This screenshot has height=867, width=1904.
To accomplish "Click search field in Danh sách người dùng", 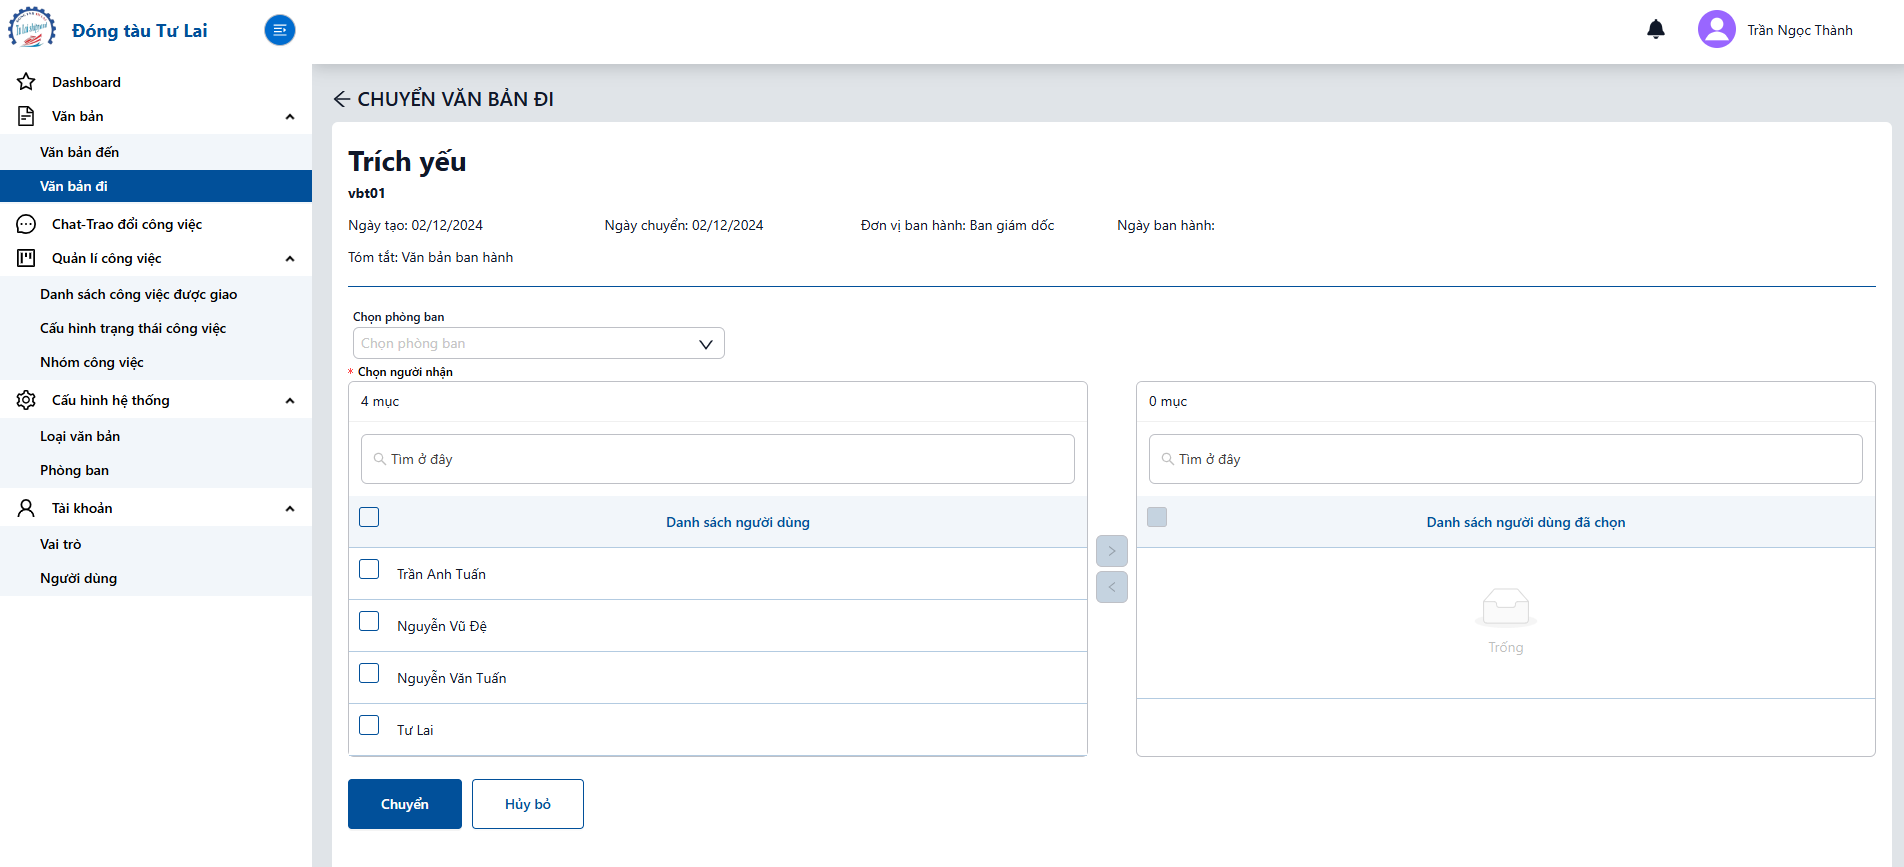I will [718, 459].
